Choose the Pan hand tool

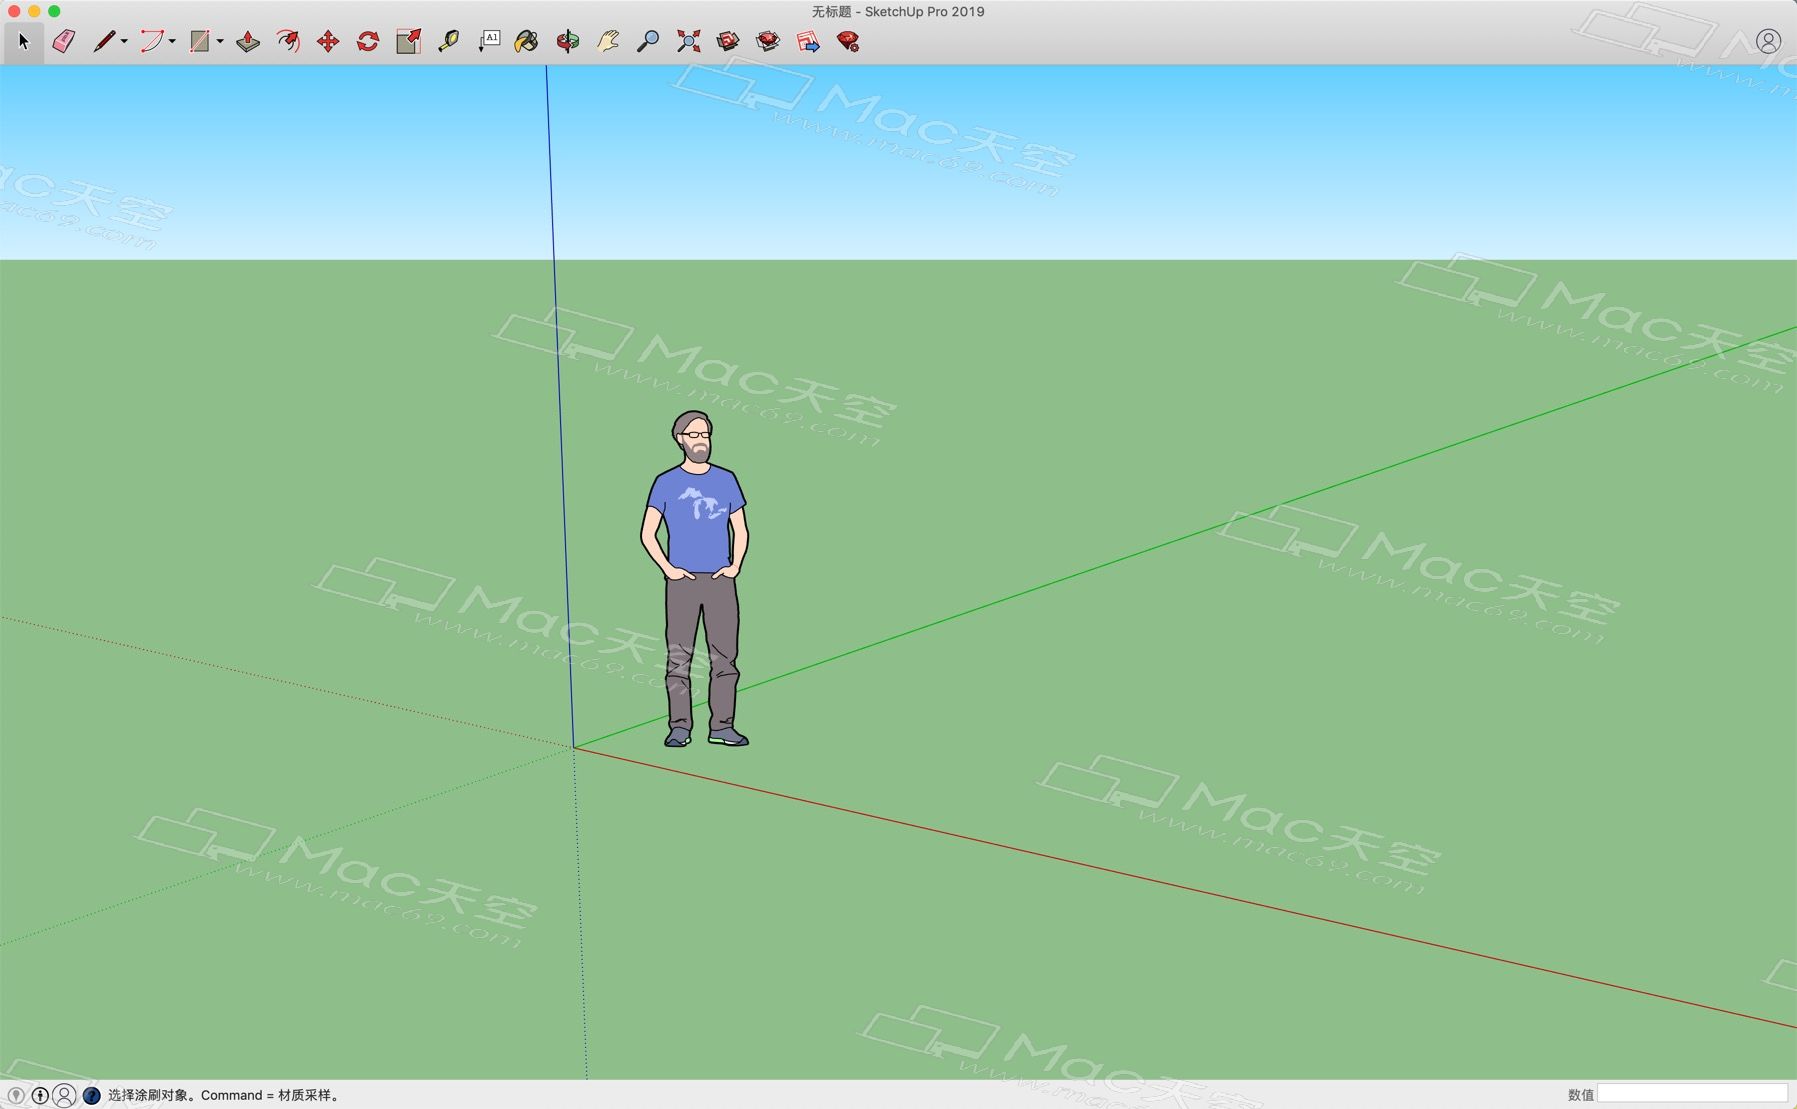point(608,41)
